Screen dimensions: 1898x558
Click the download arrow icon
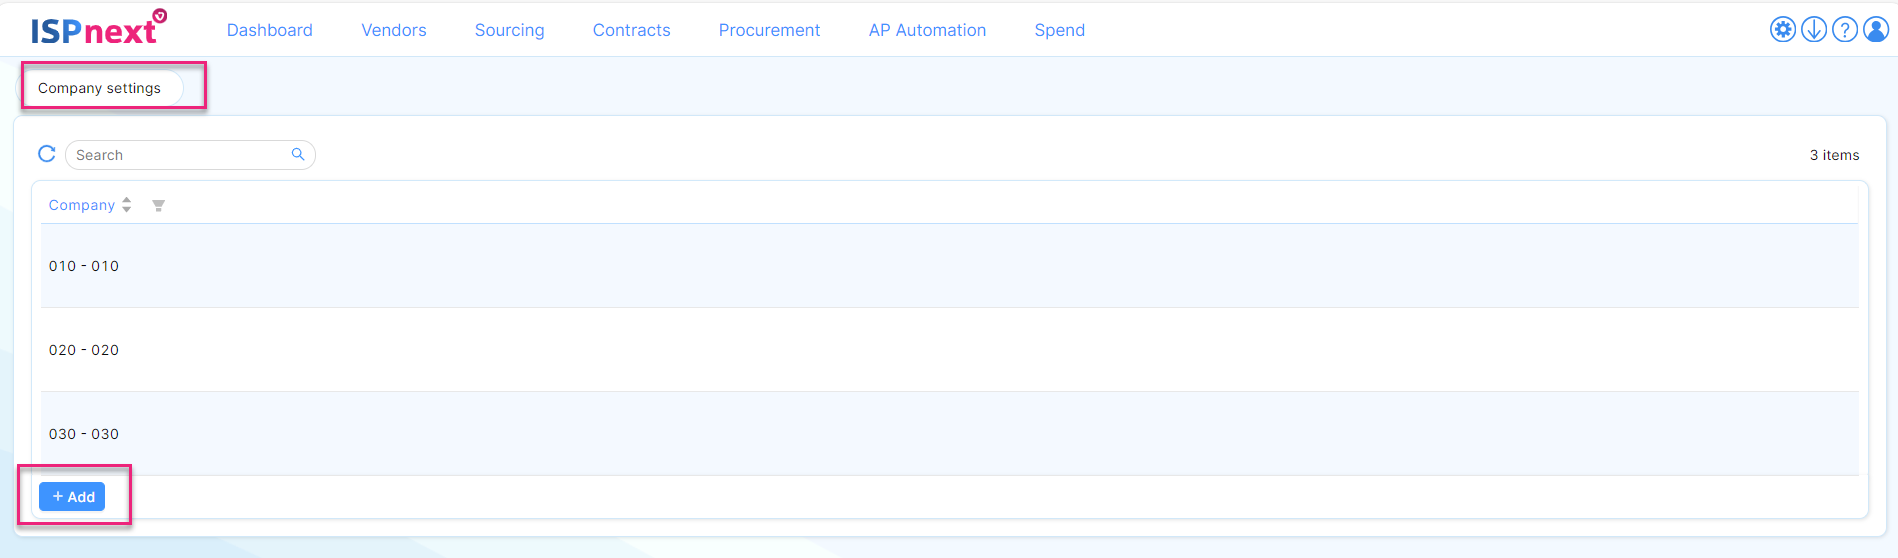[1813, 30]
